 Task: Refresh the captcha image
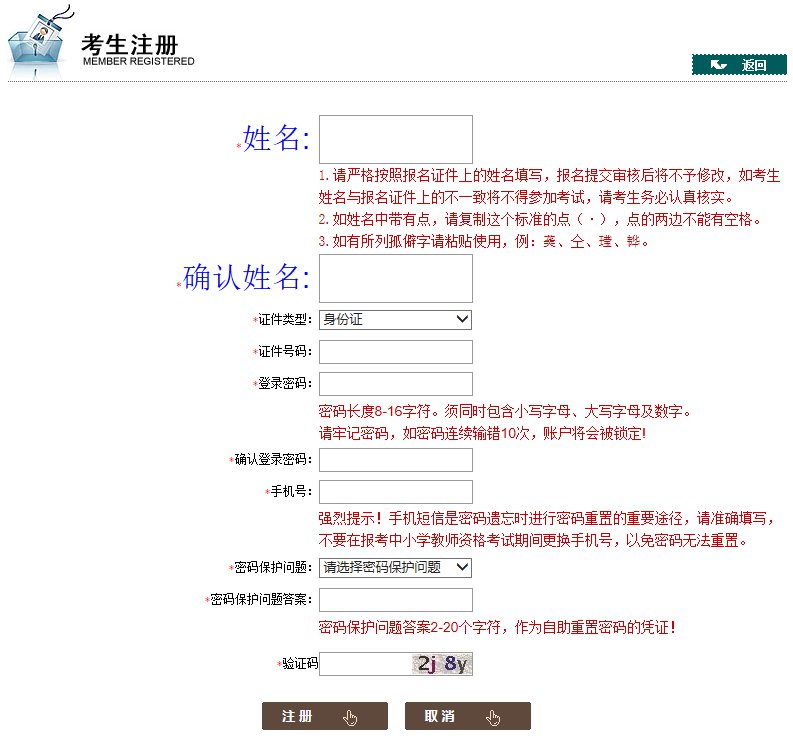click(x=442, y=663)
